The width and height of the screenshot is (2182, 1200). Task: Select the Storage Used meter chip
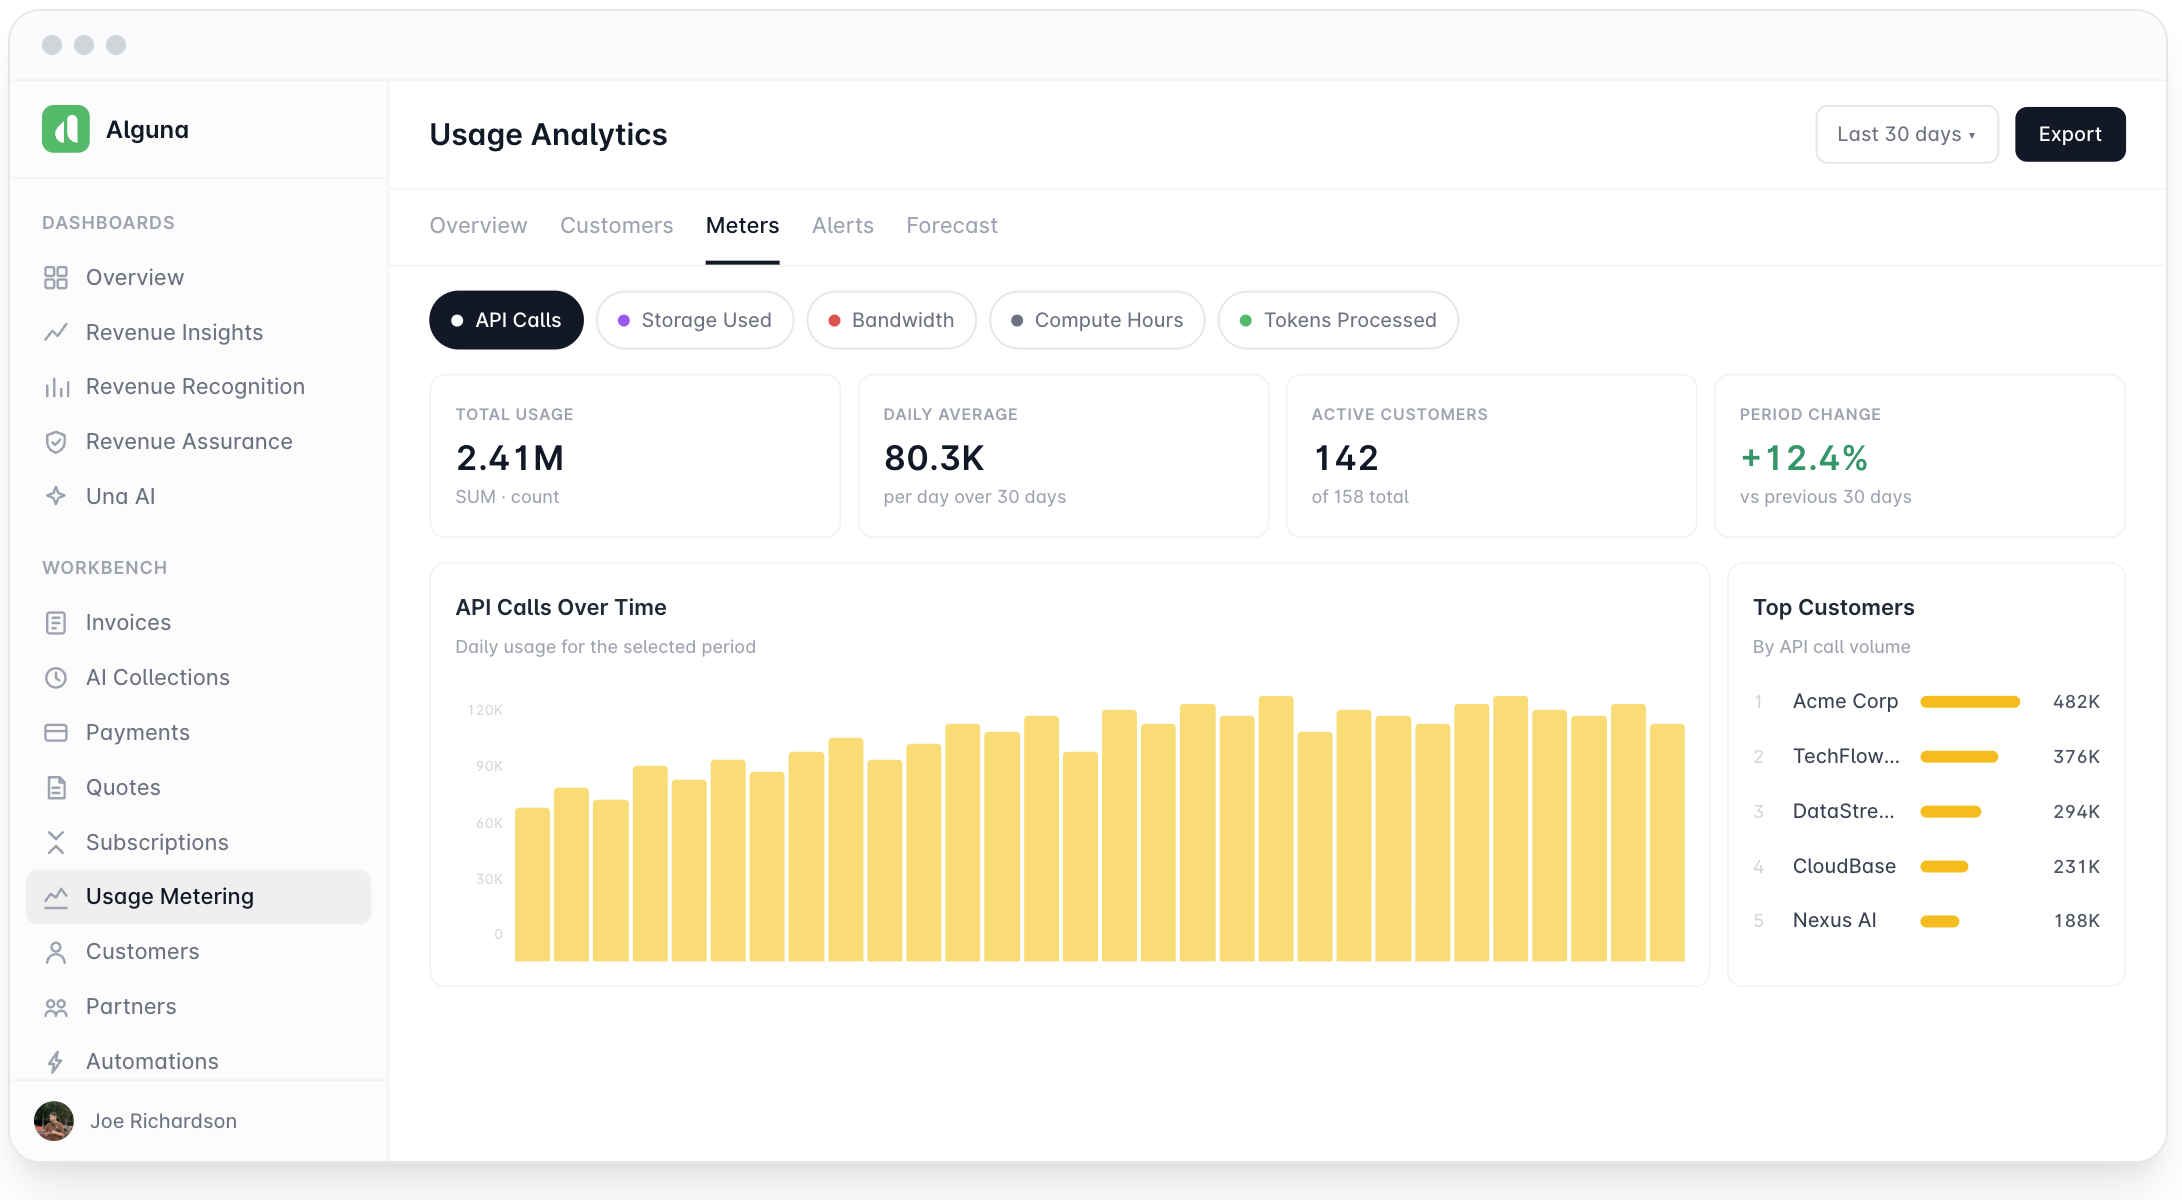coord(695,320)
